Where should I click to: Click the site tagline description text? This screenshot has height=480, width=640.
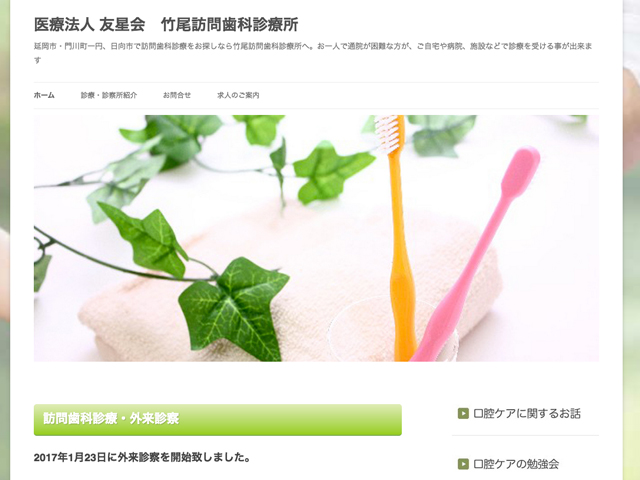pyautogui.click(x=313, y=53)
